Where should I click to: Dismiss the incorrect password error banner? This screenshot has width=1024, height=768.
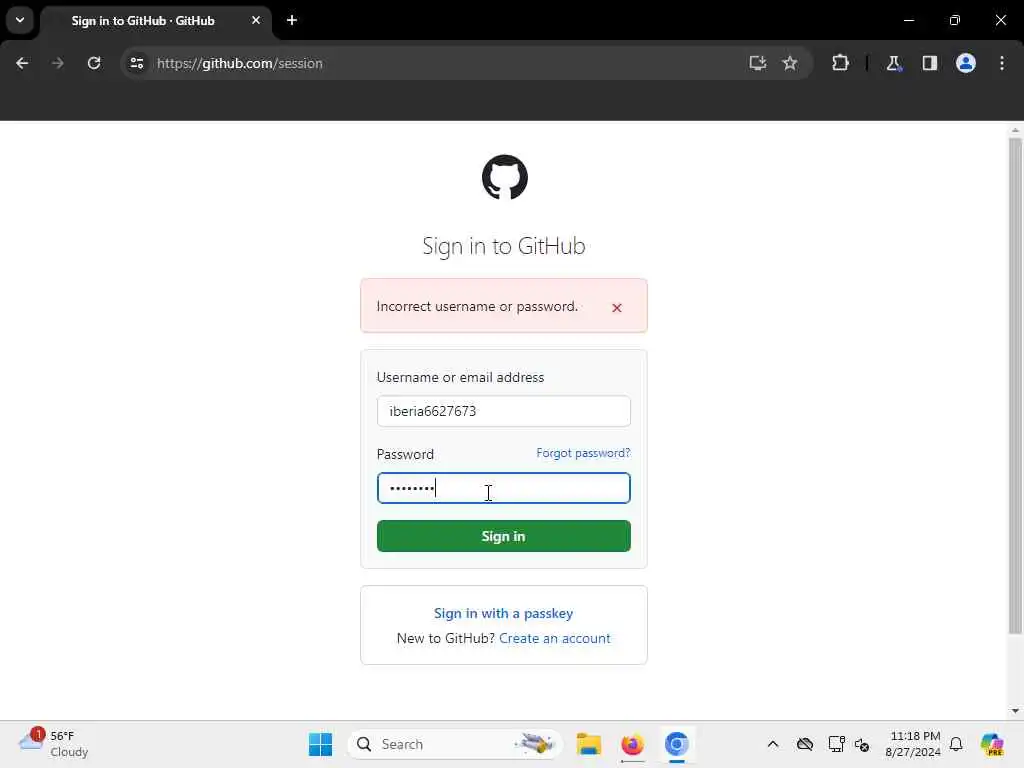point(616,308)
